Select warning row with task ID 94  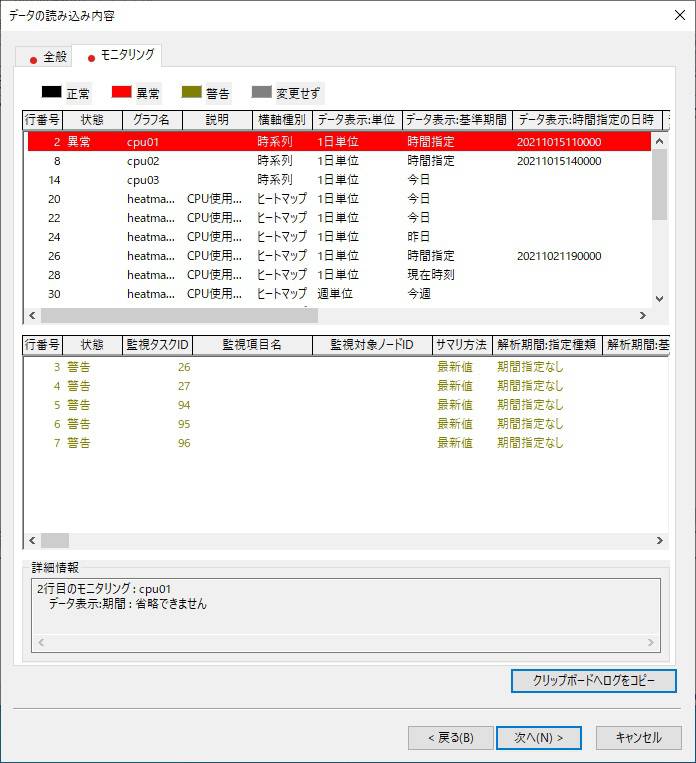[x=346, y=404]
